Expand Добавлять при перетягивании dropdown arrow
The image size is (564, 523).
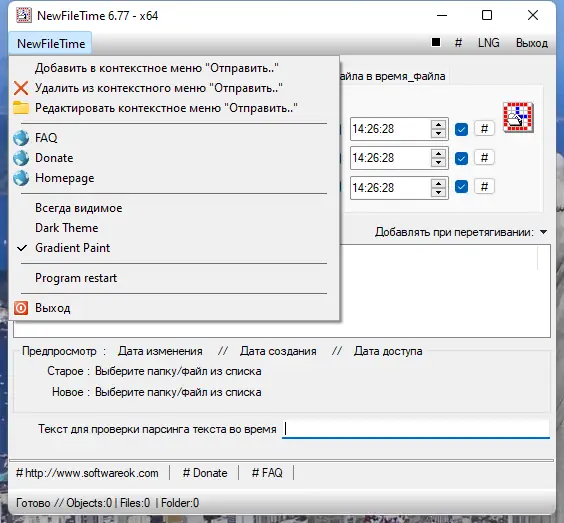click(543, 232)
